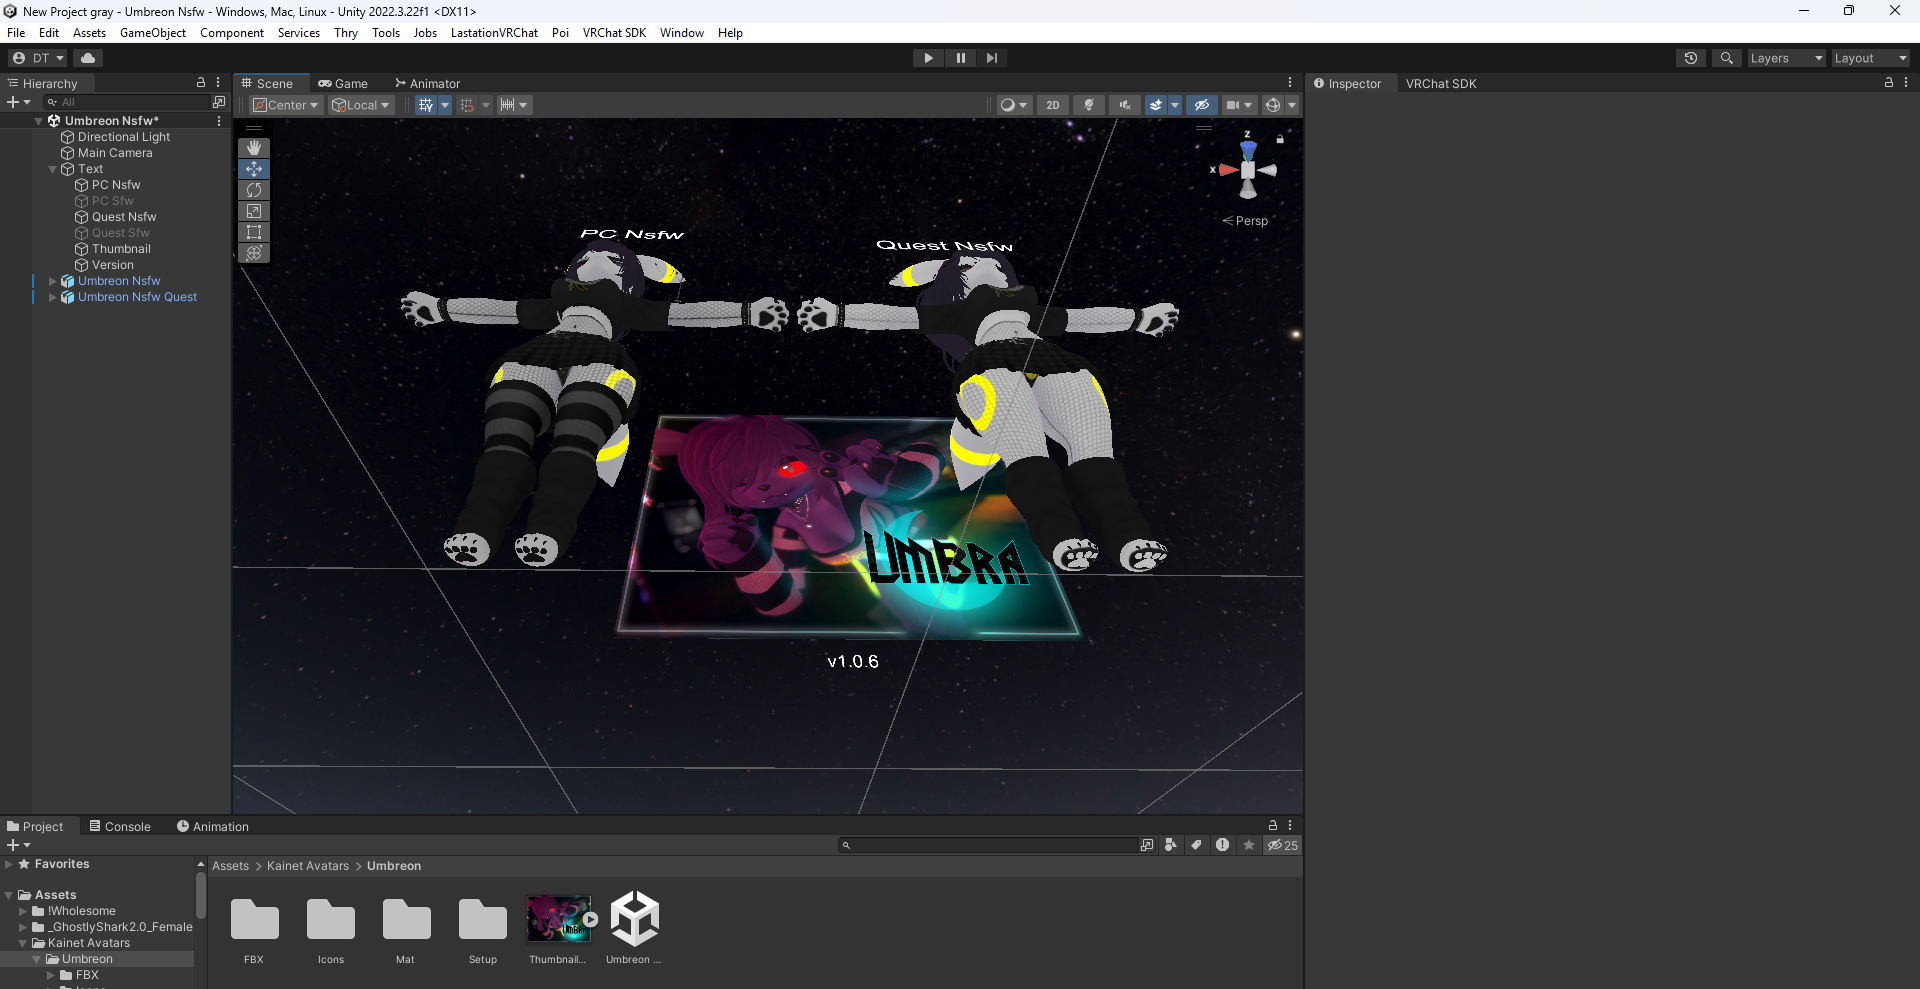Screen dimensions: 1920x989
Task: Switch to the Game tab
Action: click(x=343, y=84)
